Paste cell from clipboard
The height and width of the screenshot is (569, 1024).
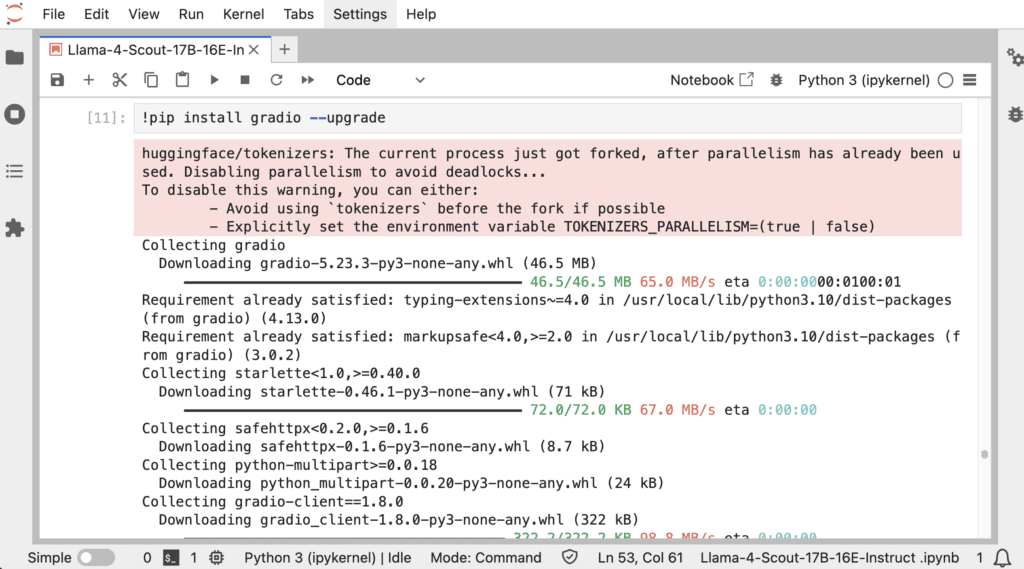pyautogui.click(x=182, y=80)
